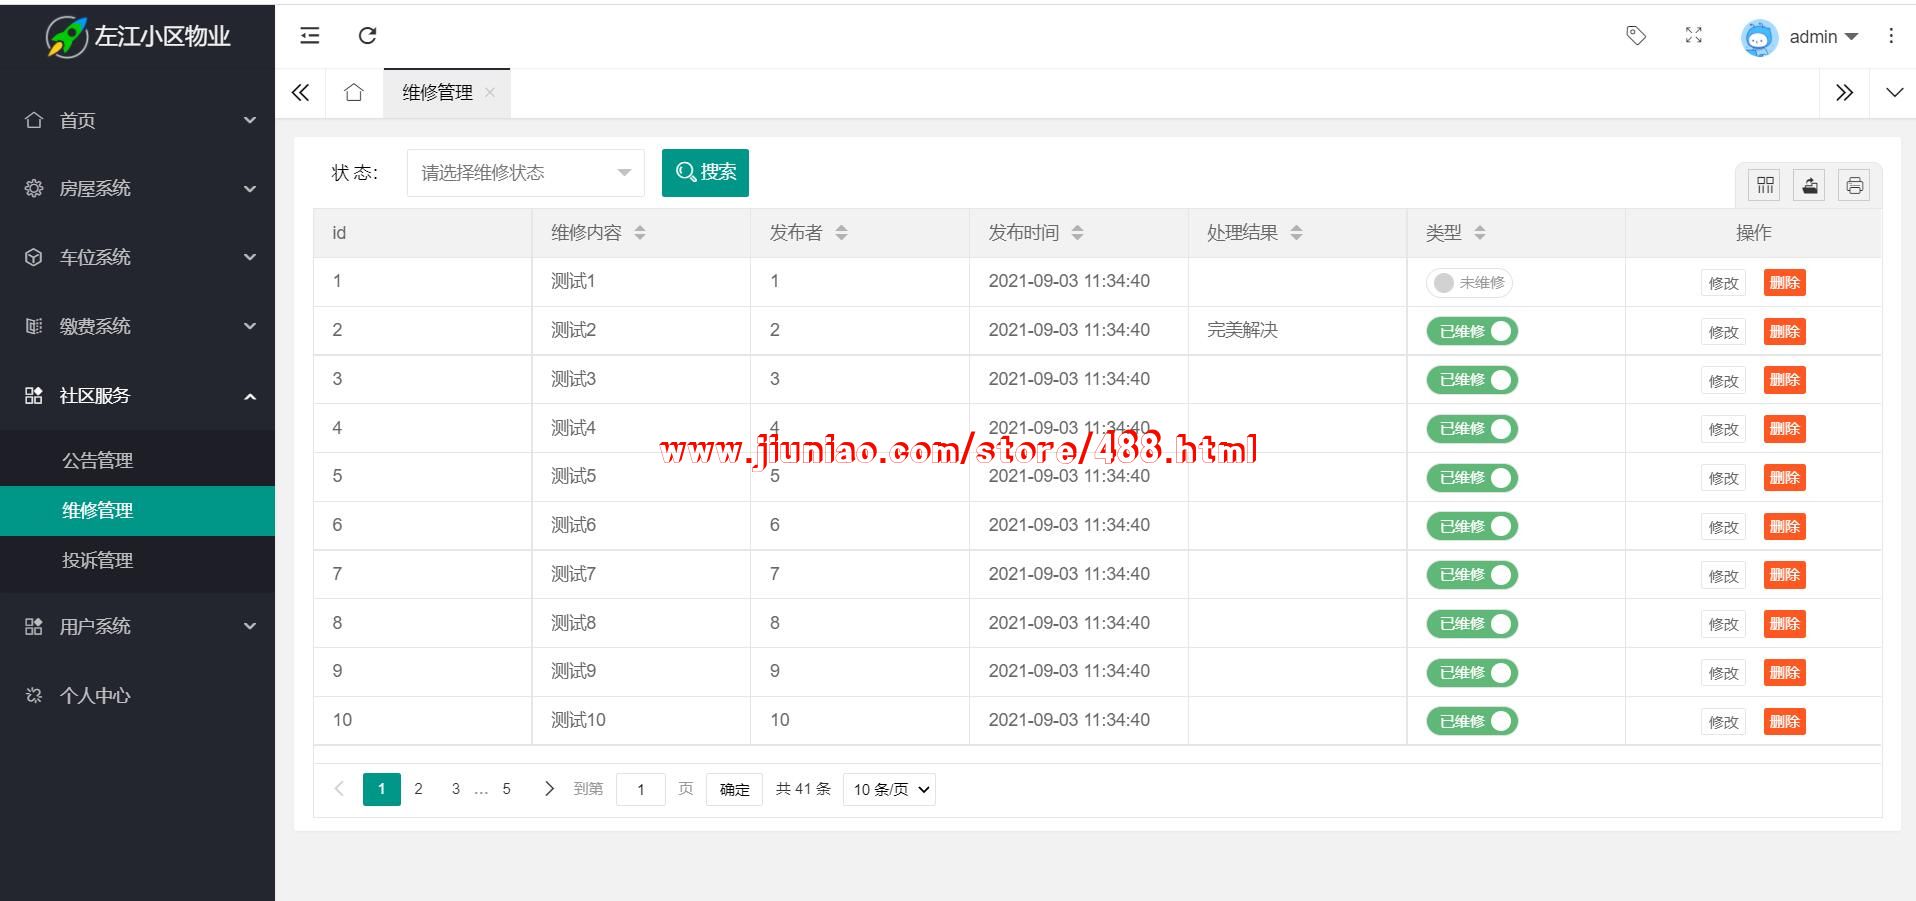Click 修改 for row 测试5
This screenshot has width=1916, height=901.
pos(1723,478)
